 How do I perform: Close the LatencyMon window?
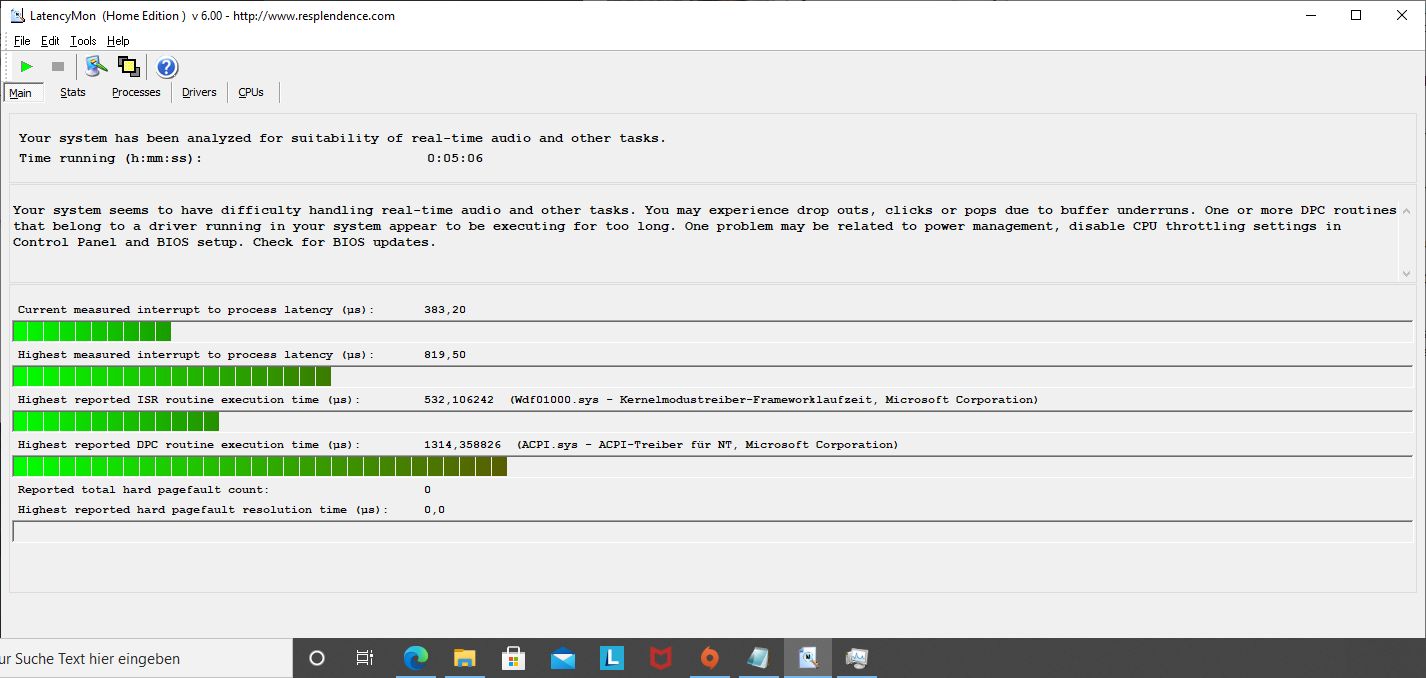tap(1402, 15)
